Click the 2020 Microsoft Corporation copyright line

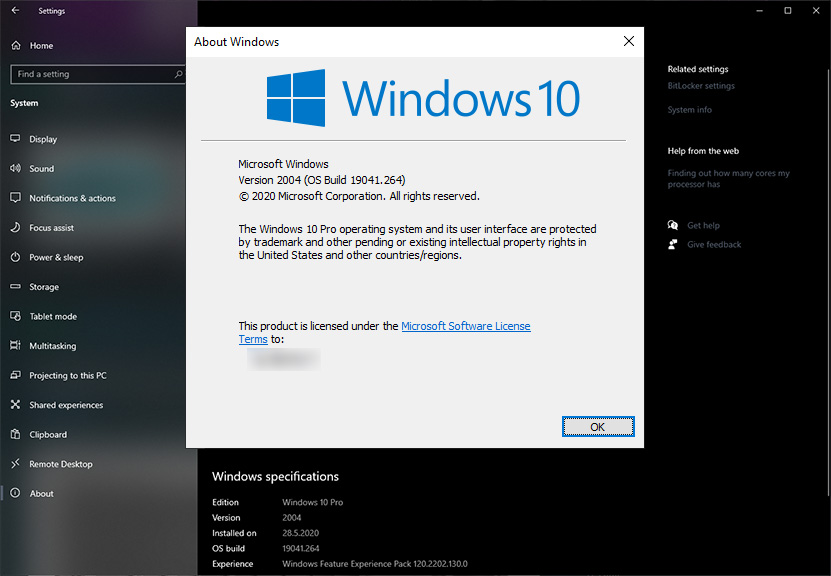pyautogui.click(x=359, y=196)
